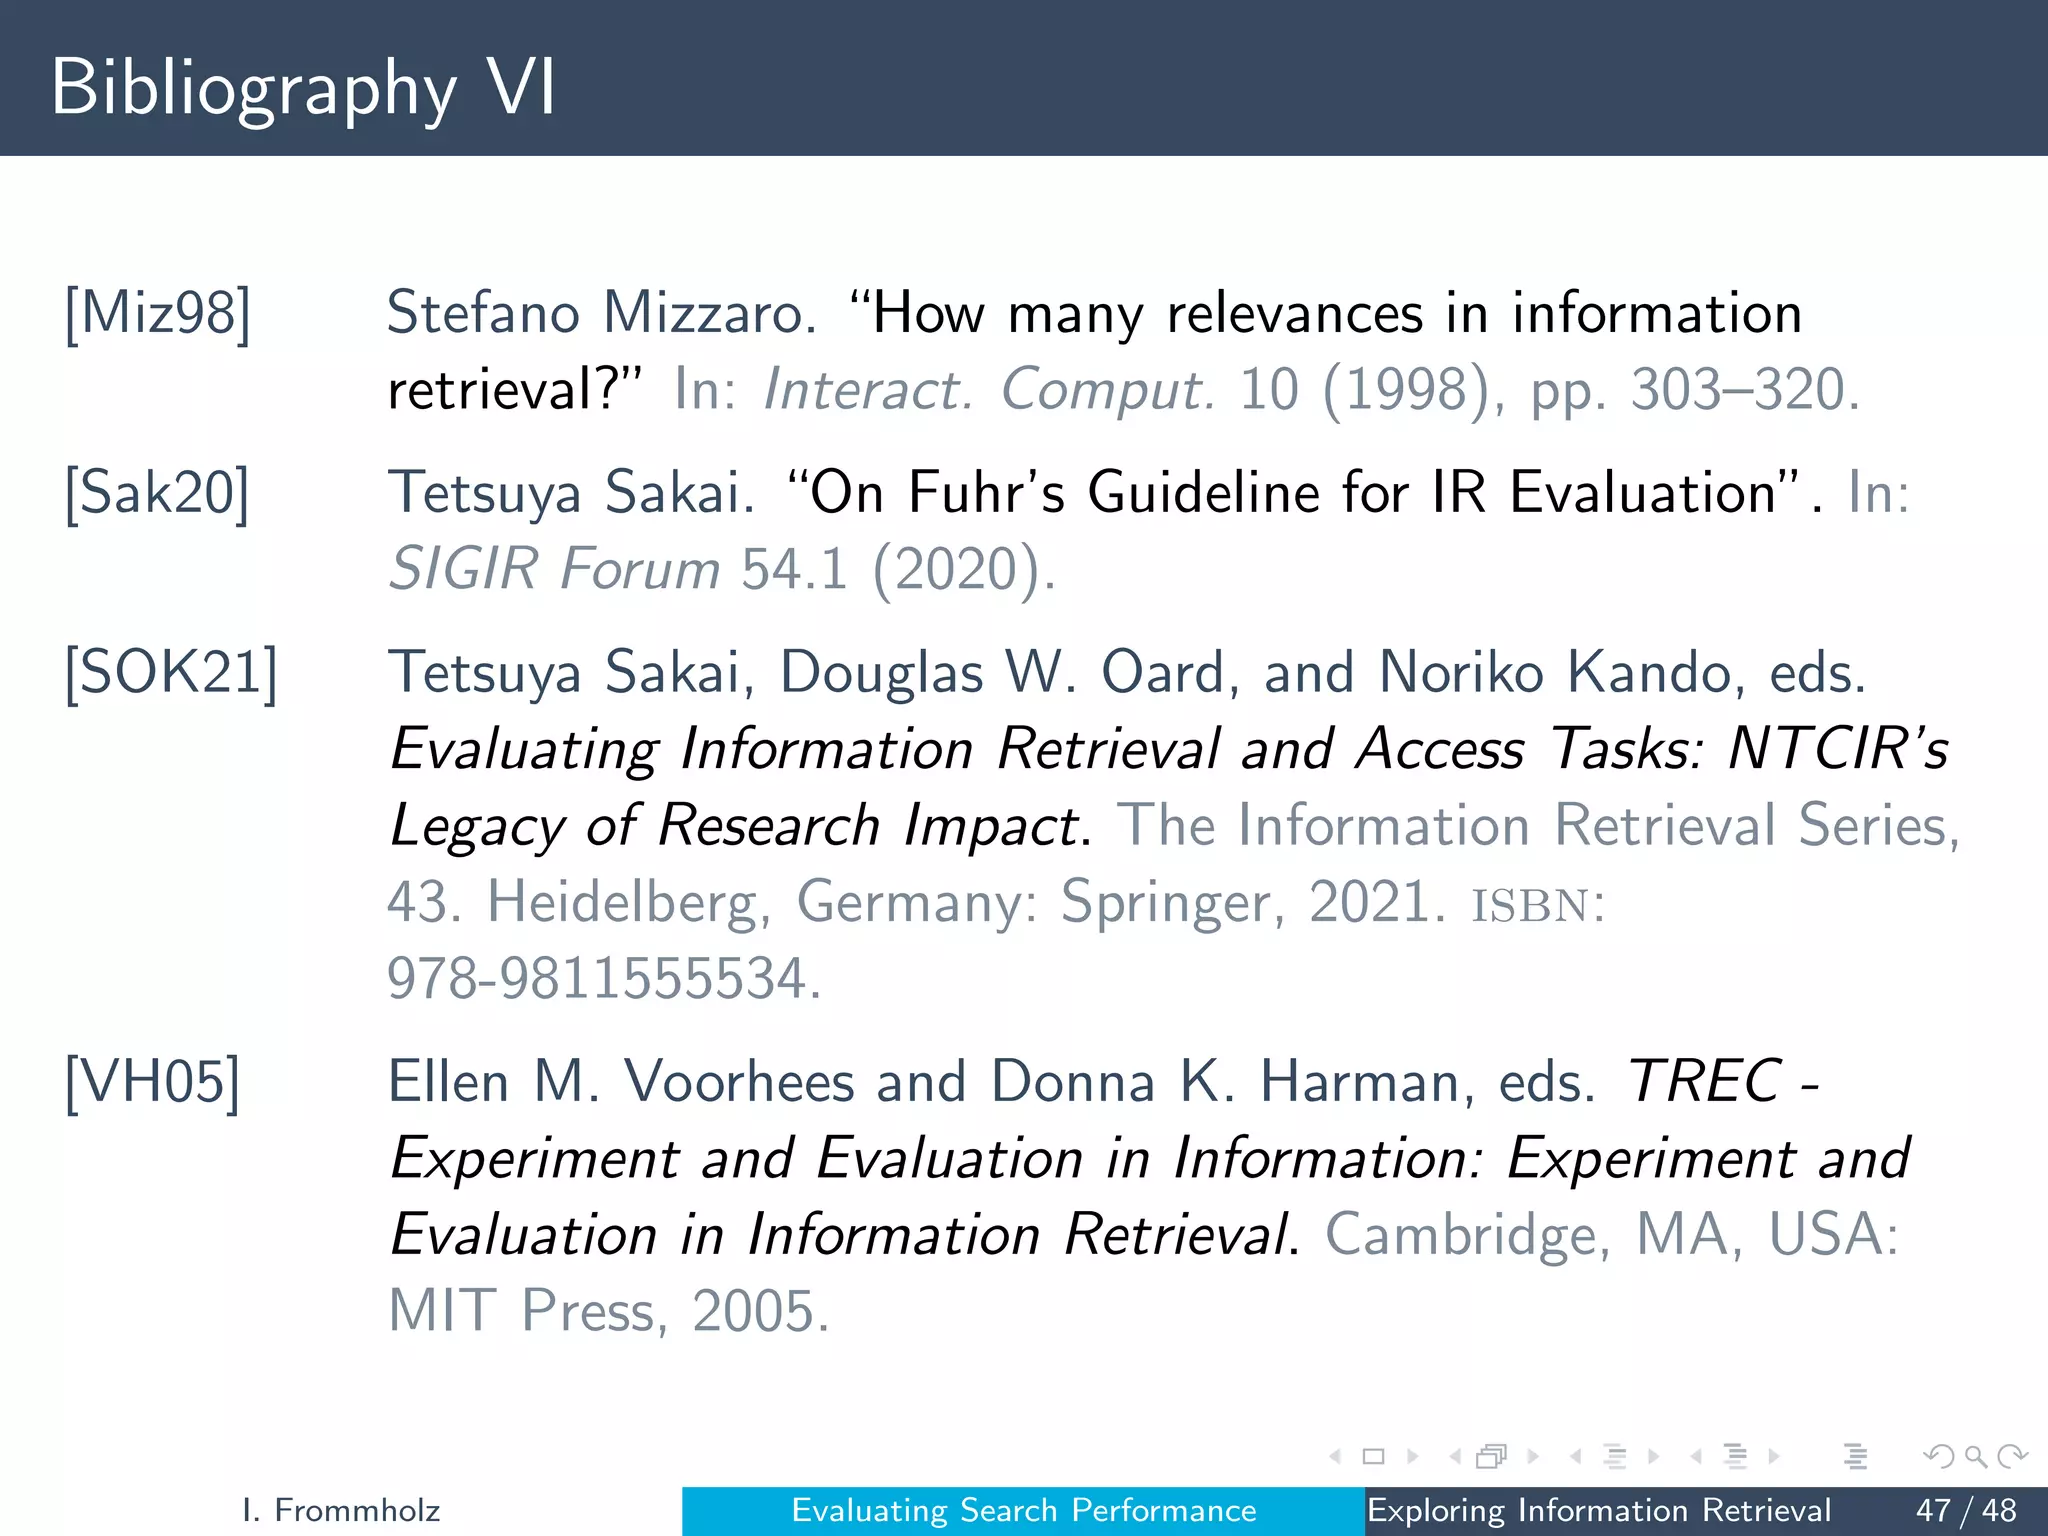This screenshot has width=2048, height=1536.
Task: Click the section navigation icon
Action: (x=1736, y=1456)
